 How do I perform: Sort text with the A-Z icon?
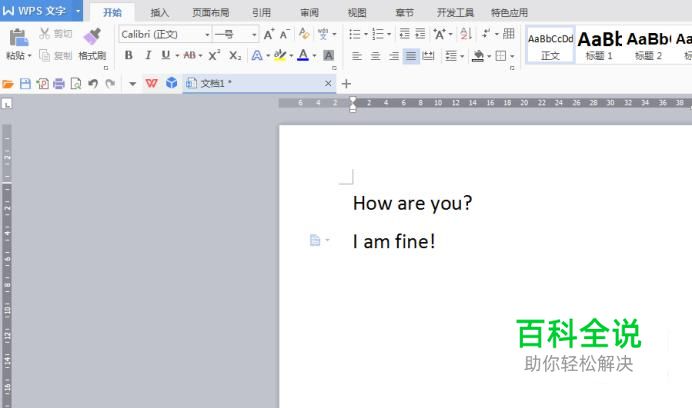(x=466, y=34)
